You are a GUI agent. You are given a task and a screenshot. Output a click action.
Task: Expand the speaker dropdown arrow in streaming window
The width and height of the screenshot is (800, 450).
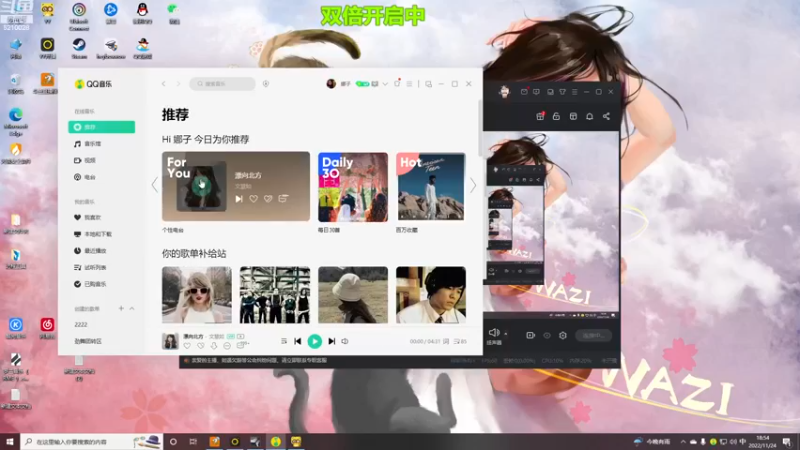click(506, 334)
